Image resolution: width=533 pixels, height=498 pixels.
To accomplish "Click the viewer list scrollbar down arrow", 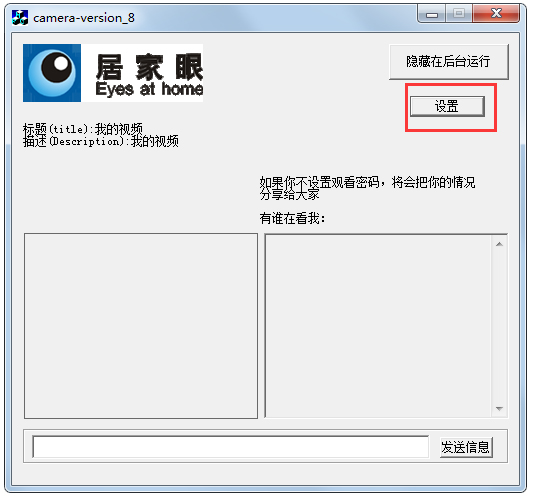I will (499, 409).
